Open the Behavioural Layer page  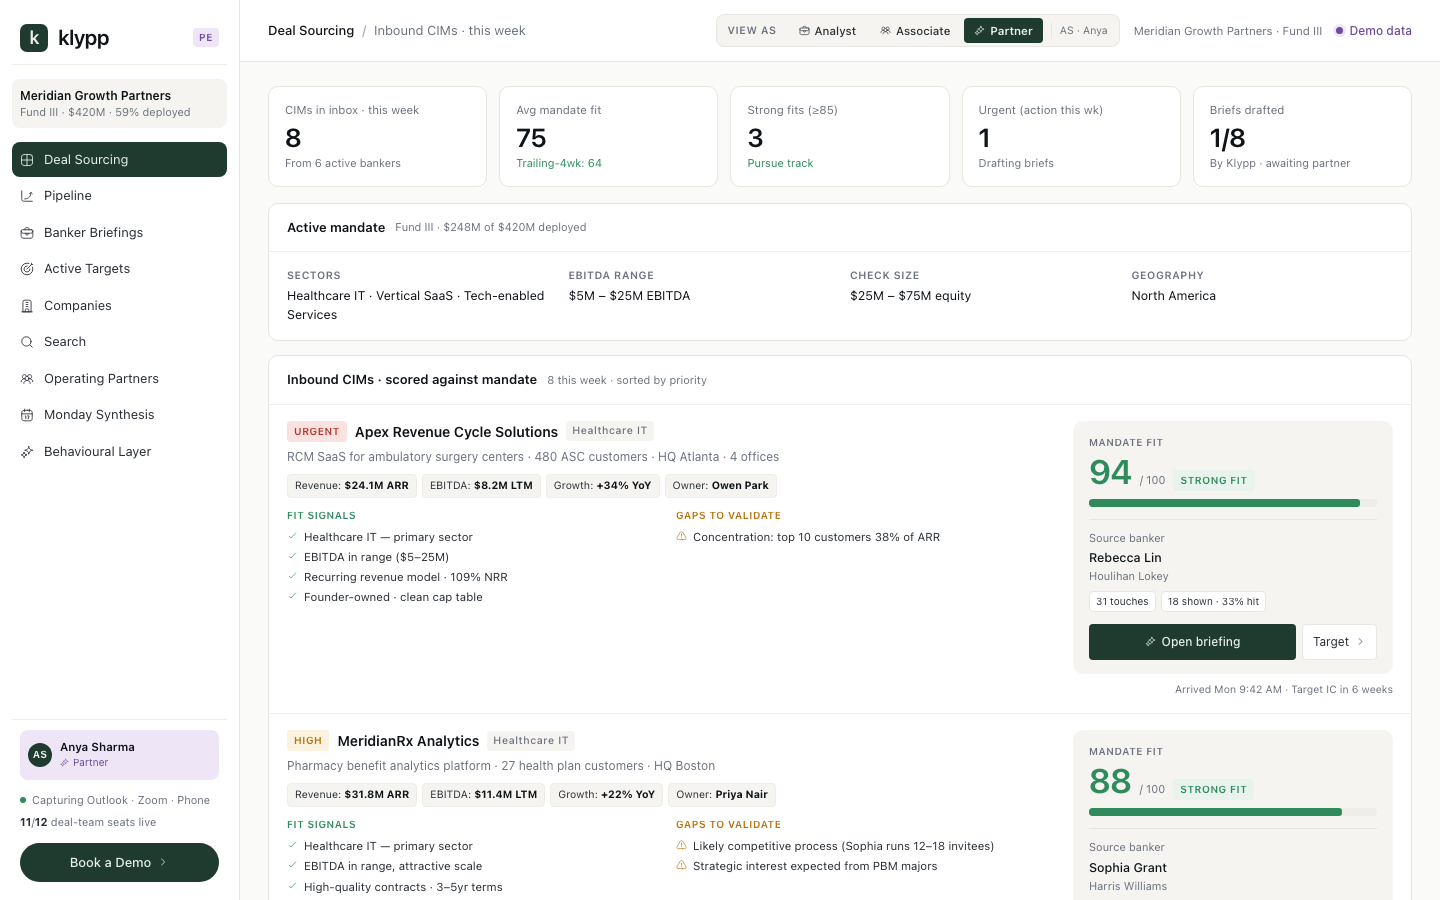pyautogui.click(x=119, y=452)
